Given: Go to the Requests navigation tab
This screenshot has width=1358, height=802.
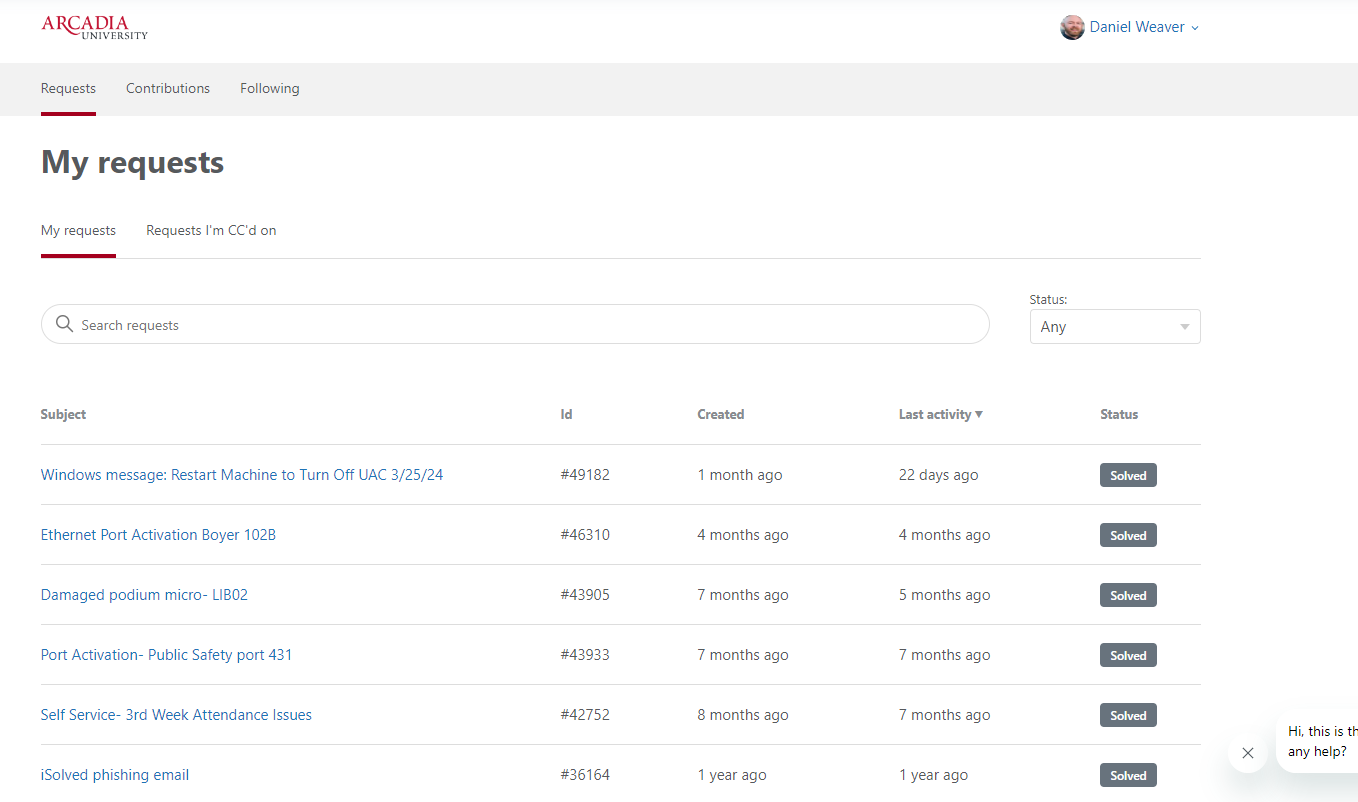Looking at the screenshot, I should 68,88.
